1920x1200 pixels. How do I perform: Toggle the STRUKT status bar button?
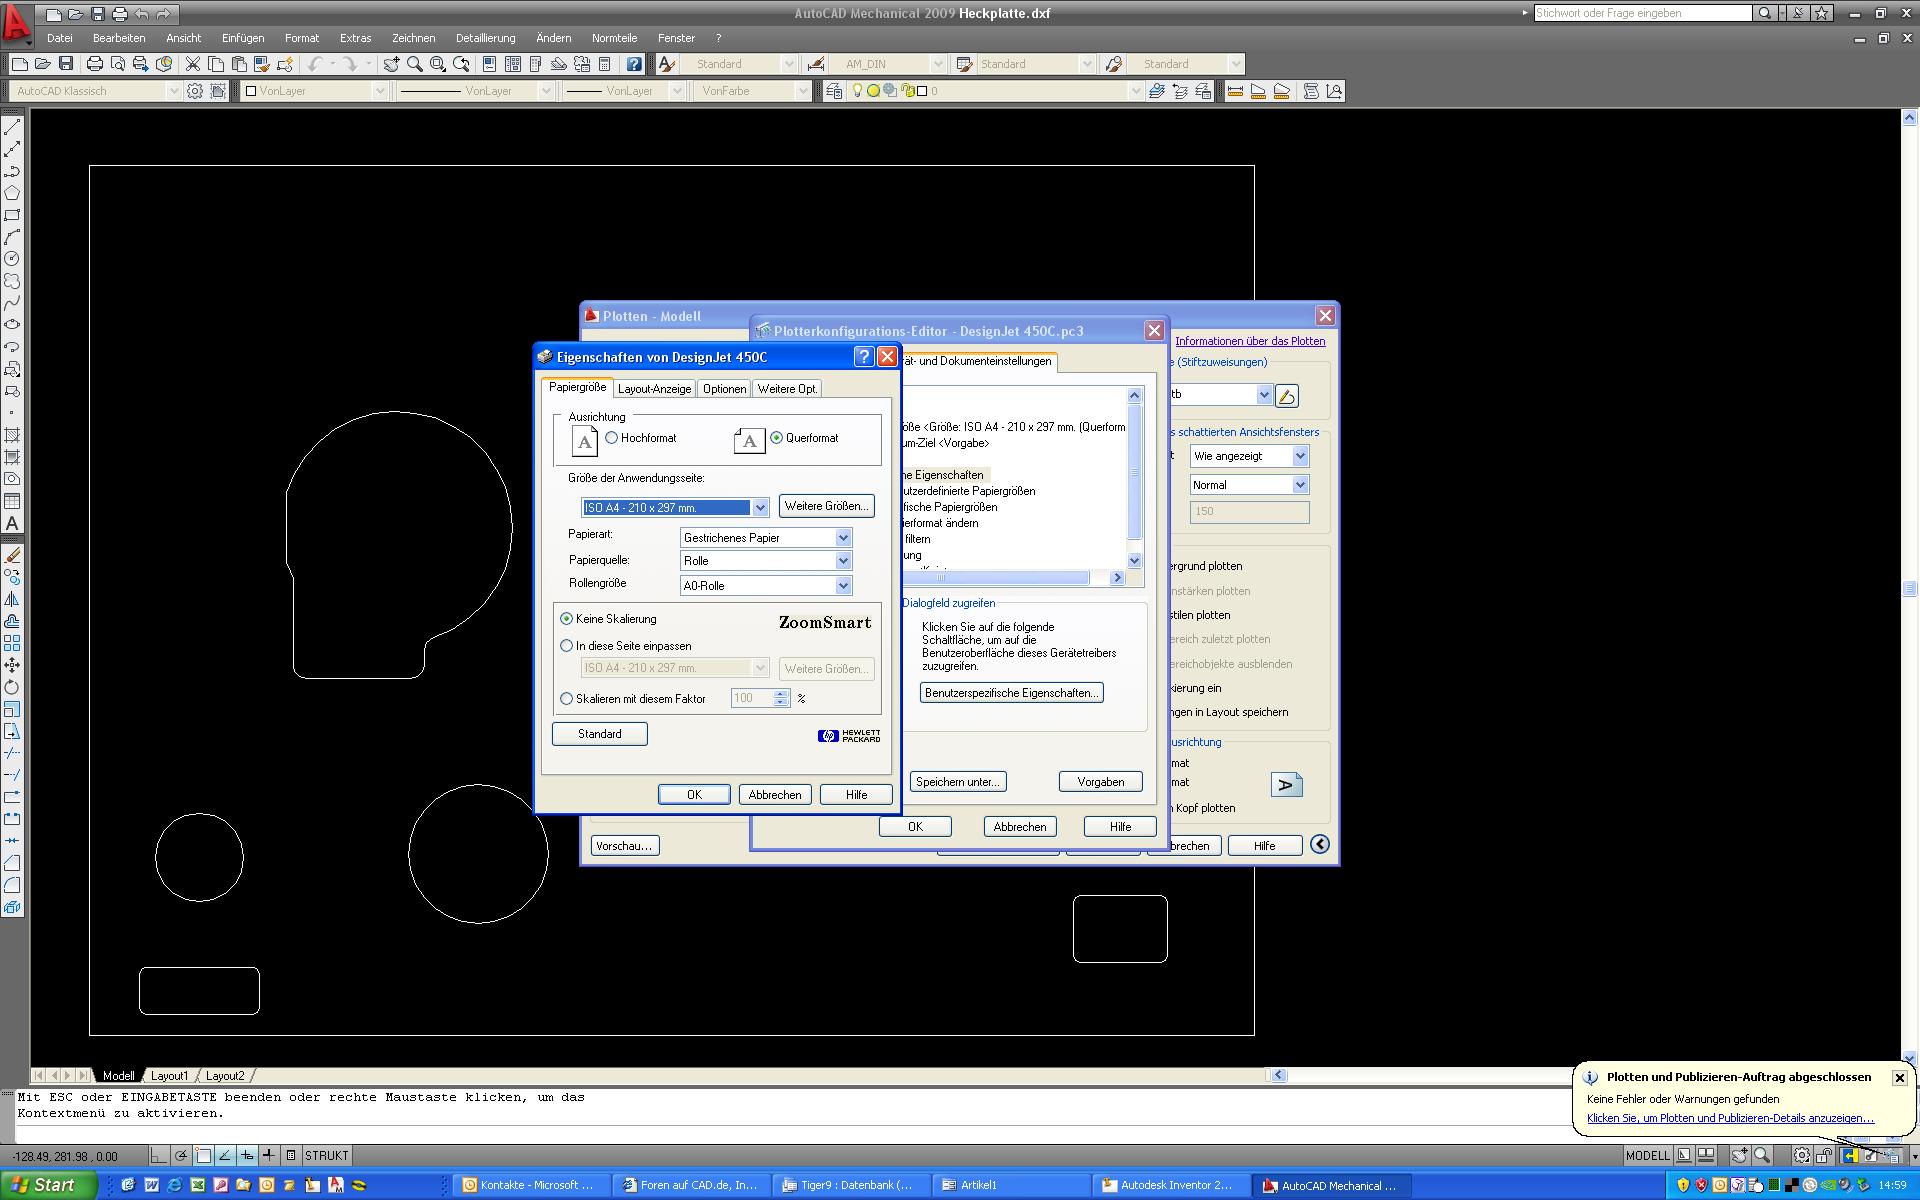pyautogui.click(x=326, y=1156)
